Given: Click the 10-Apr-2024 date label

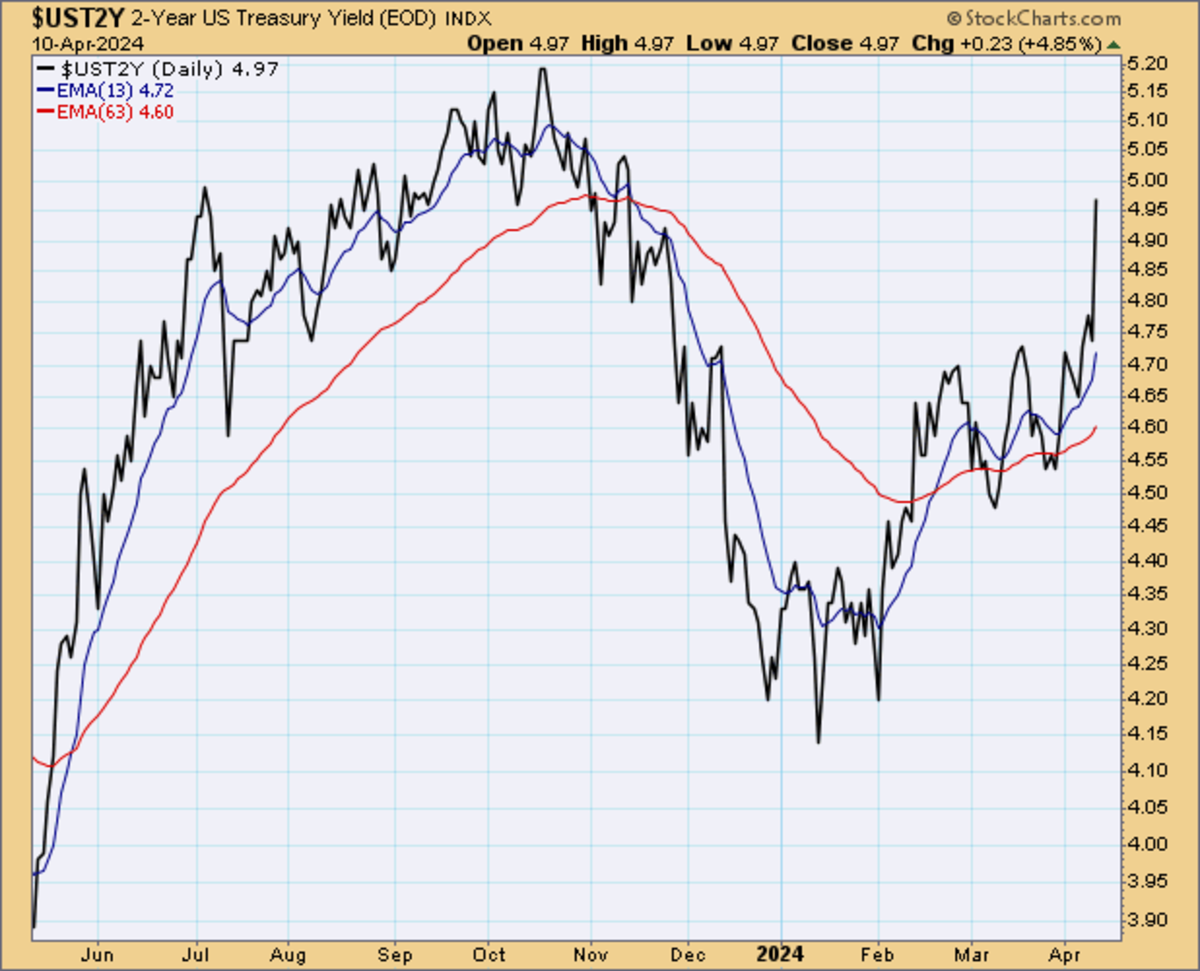Looking at the screenshot, I should (x=74, y=44).
